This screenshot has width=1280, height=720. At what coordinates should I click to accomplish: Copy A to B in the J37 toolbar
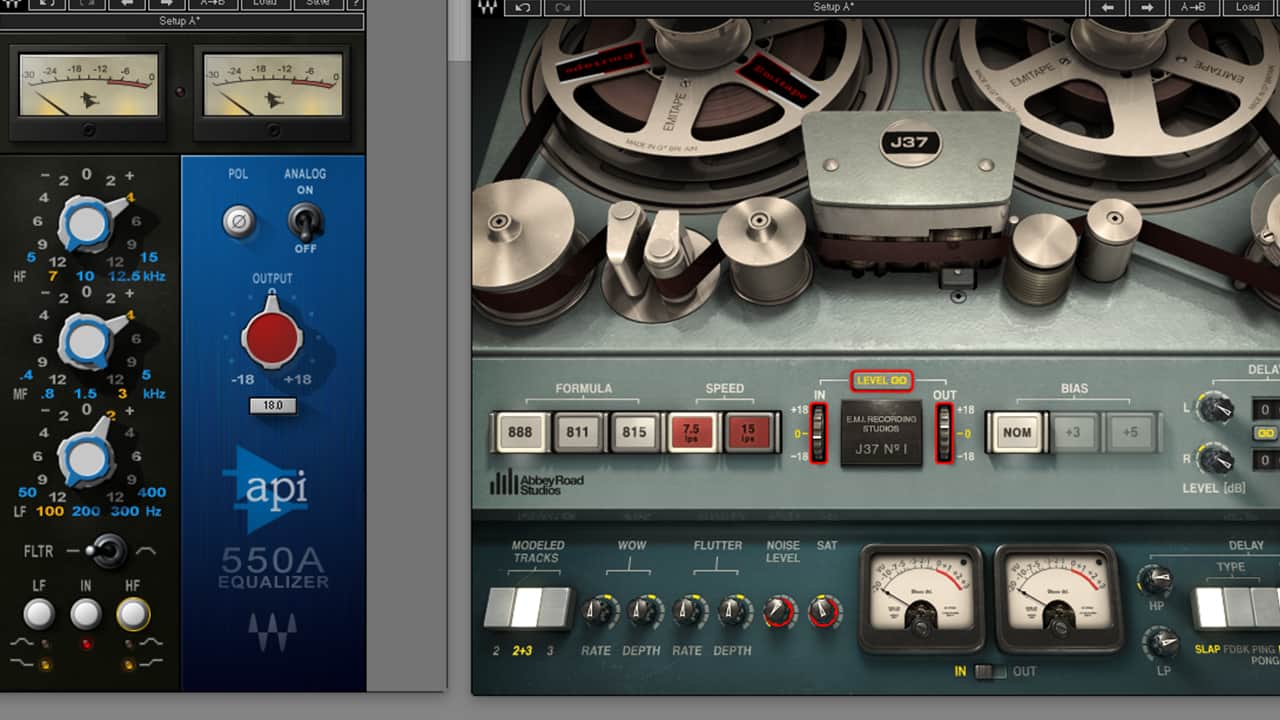pyautogui.click(x=1194, y=7)
